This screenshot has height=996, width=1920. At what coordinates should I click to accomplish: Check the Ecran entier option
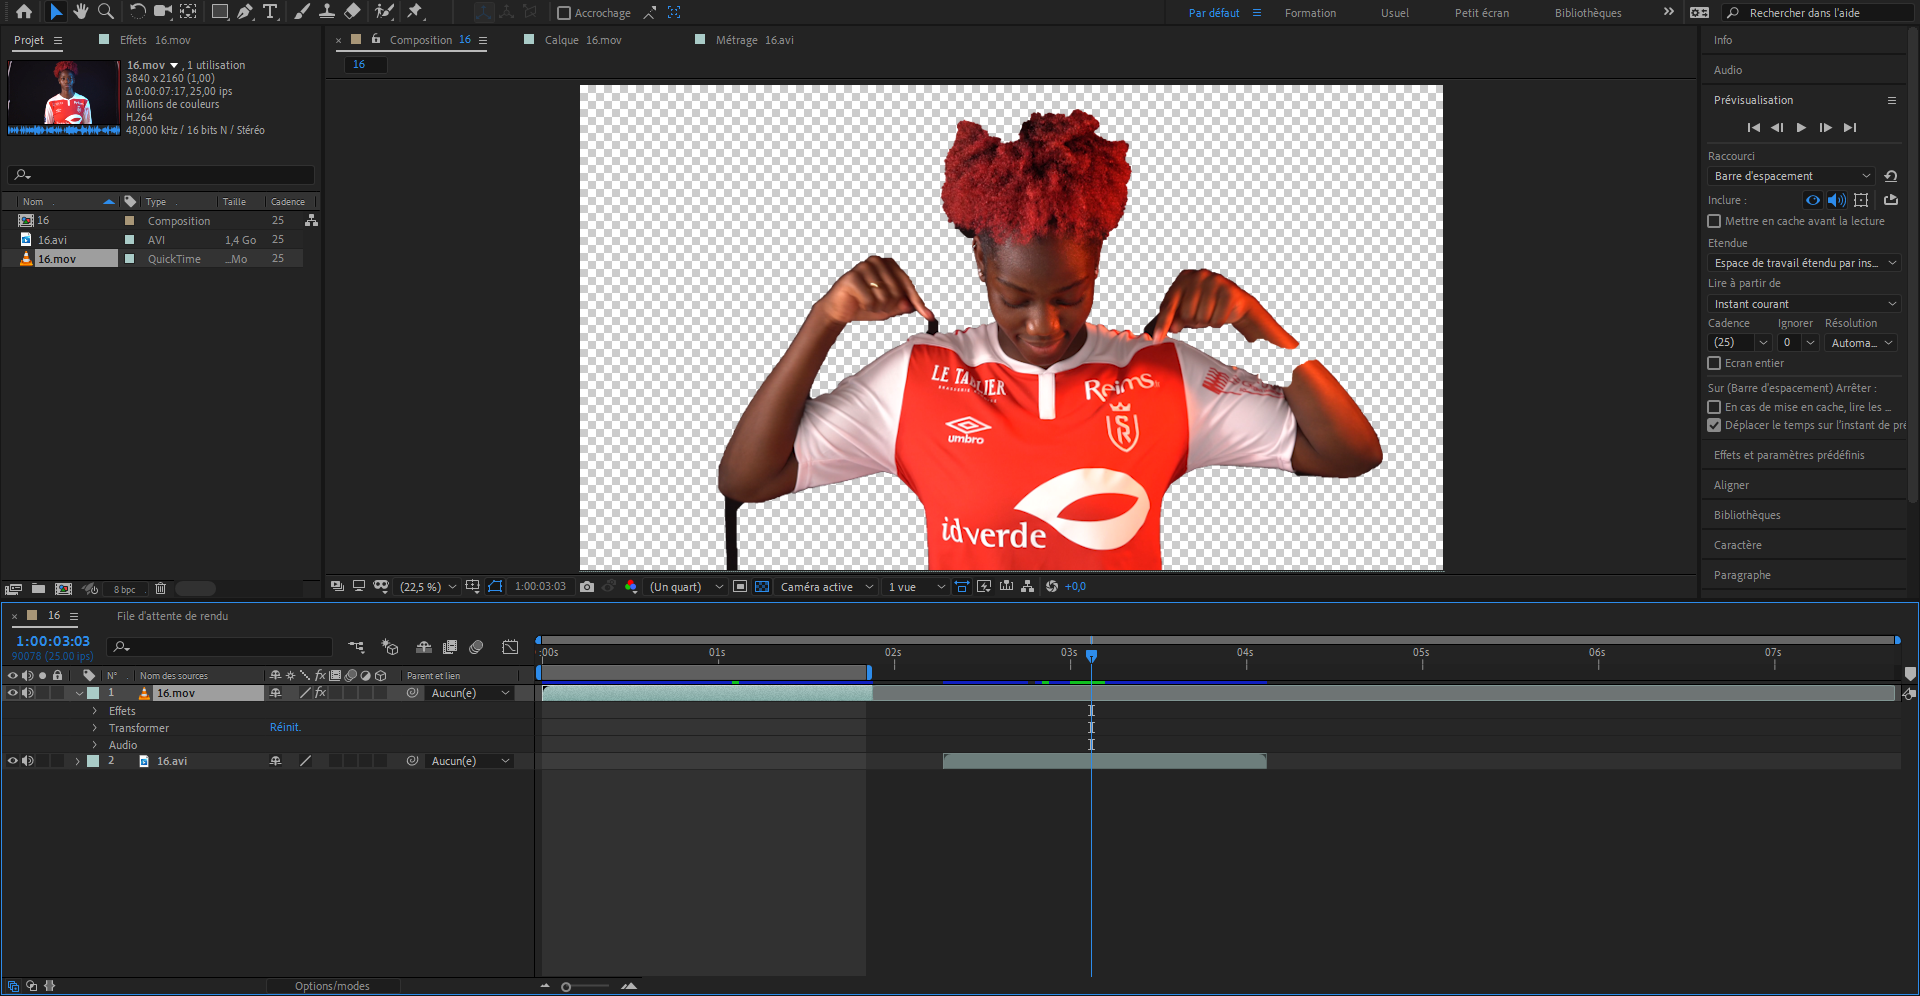tap(1714, 363)
